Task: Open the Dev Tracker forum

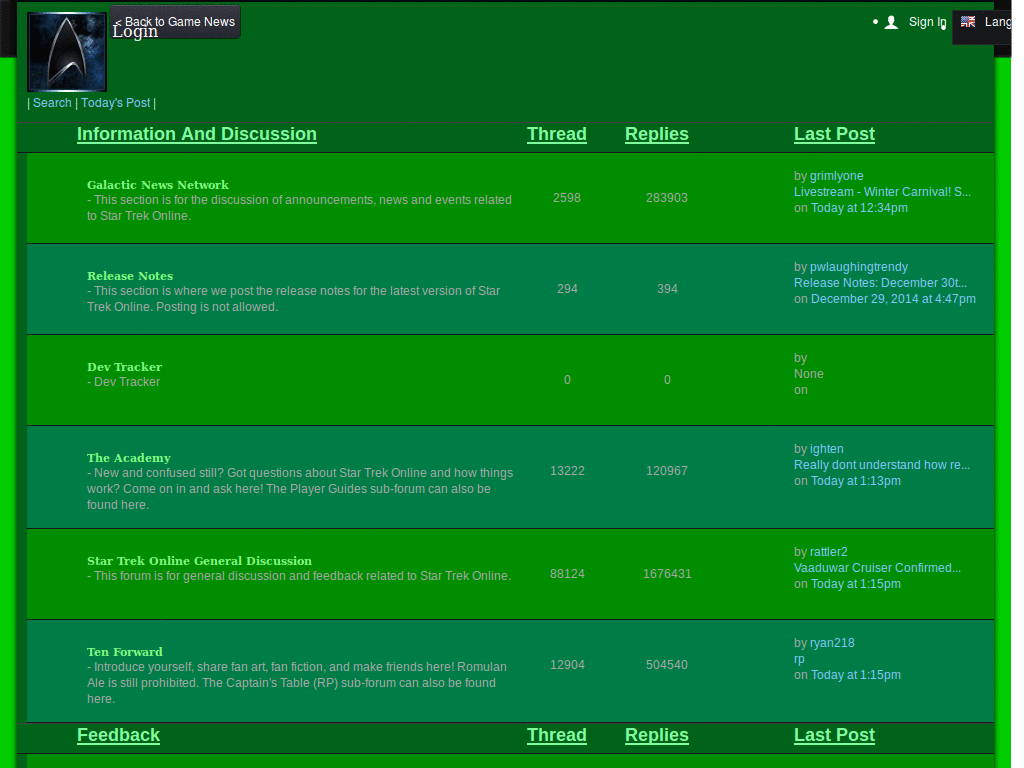Action: [124, 367]
